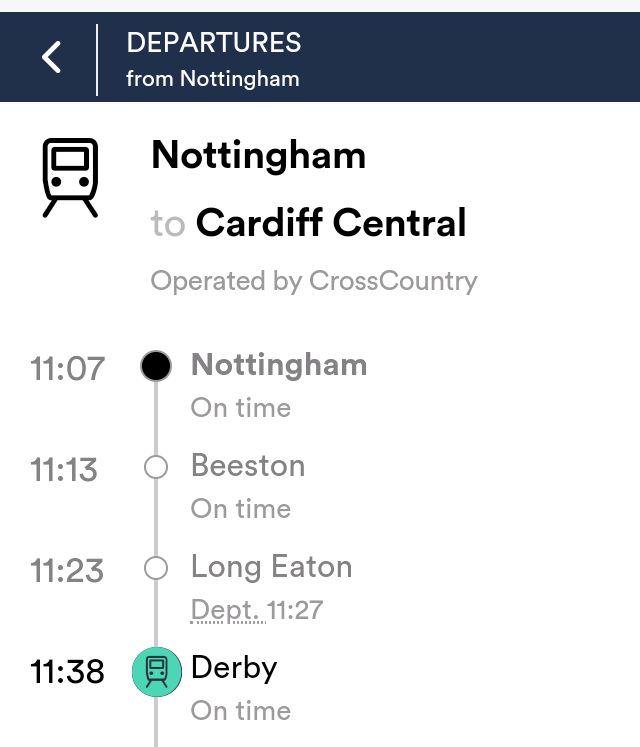Screen dimensions: 640x747
Task: Select the Nottingham stop name in timeline
Action: [279, 365]
